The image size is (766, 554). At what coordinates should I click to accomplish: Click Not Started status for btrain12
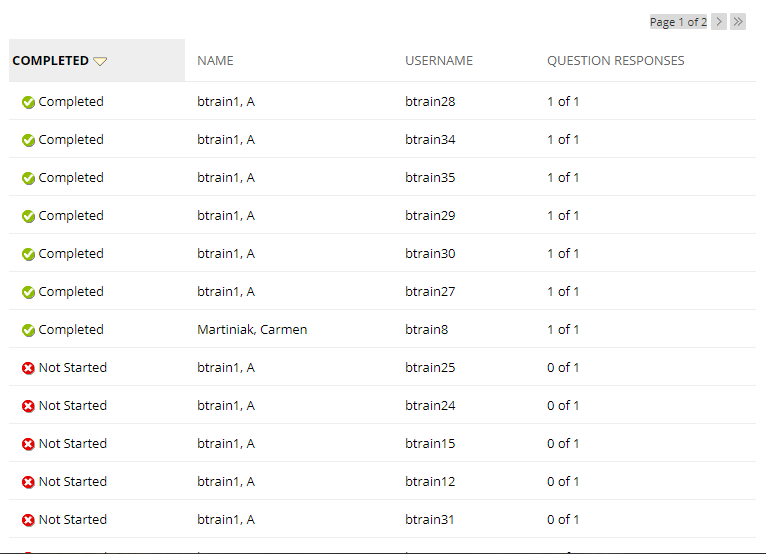[x=72, y=482]
